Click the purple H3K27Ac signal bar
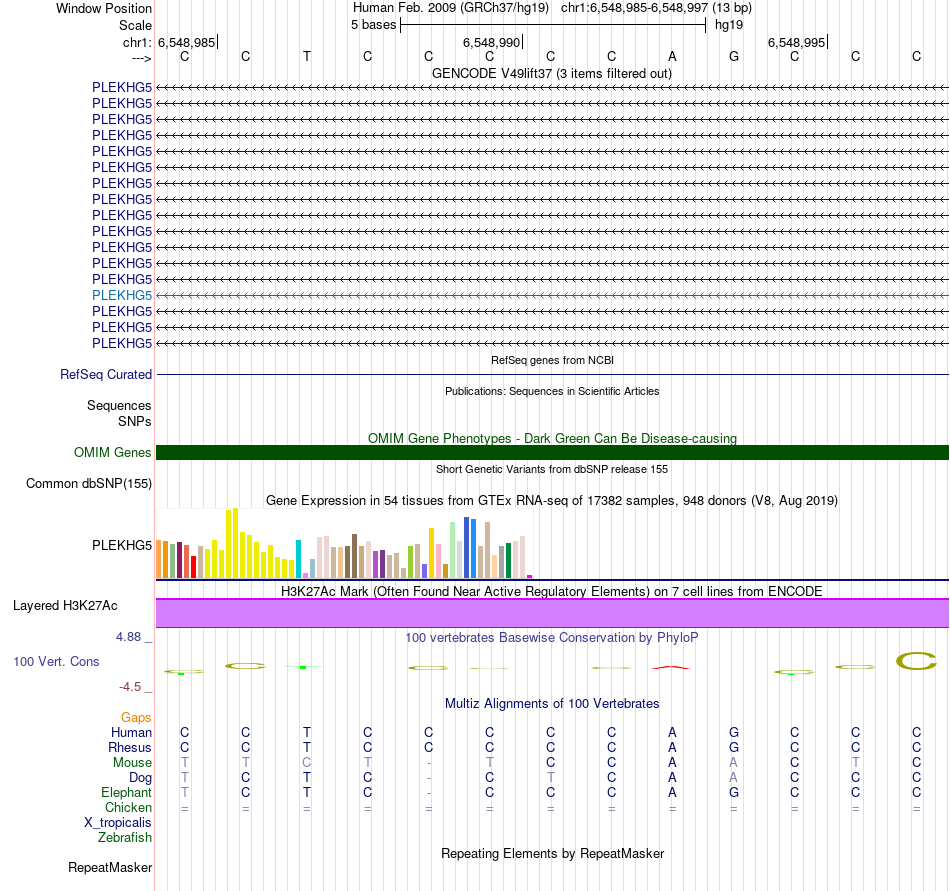The height and width of the screenshot is (891, 950). coord(552,613)
